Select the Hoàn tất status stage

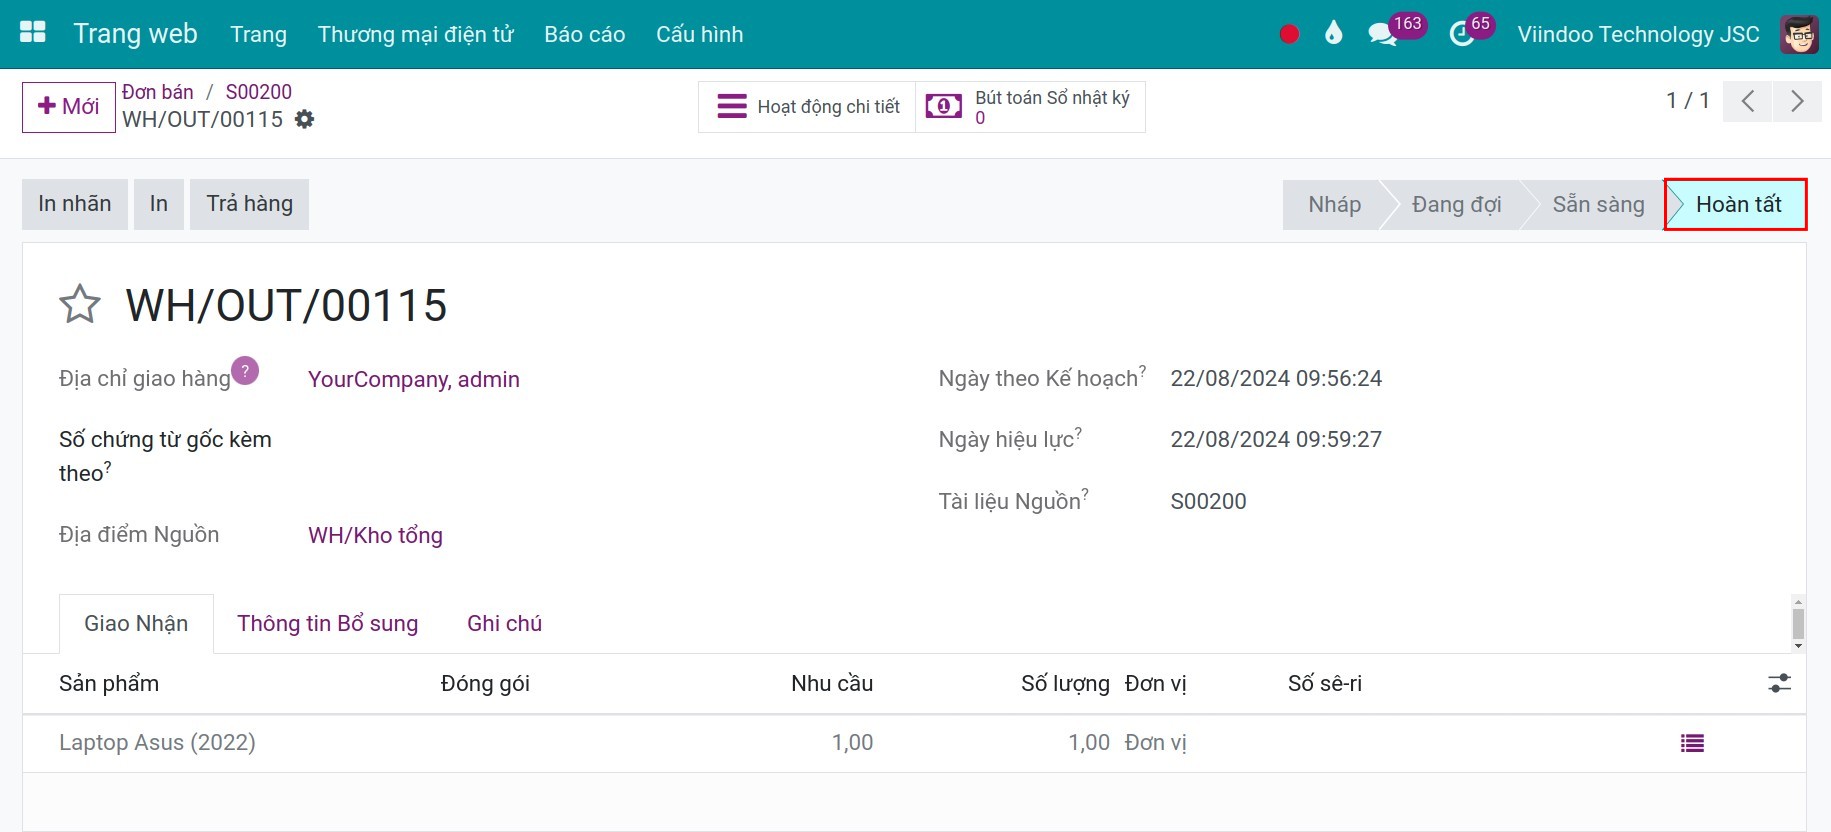(1738, 205)
